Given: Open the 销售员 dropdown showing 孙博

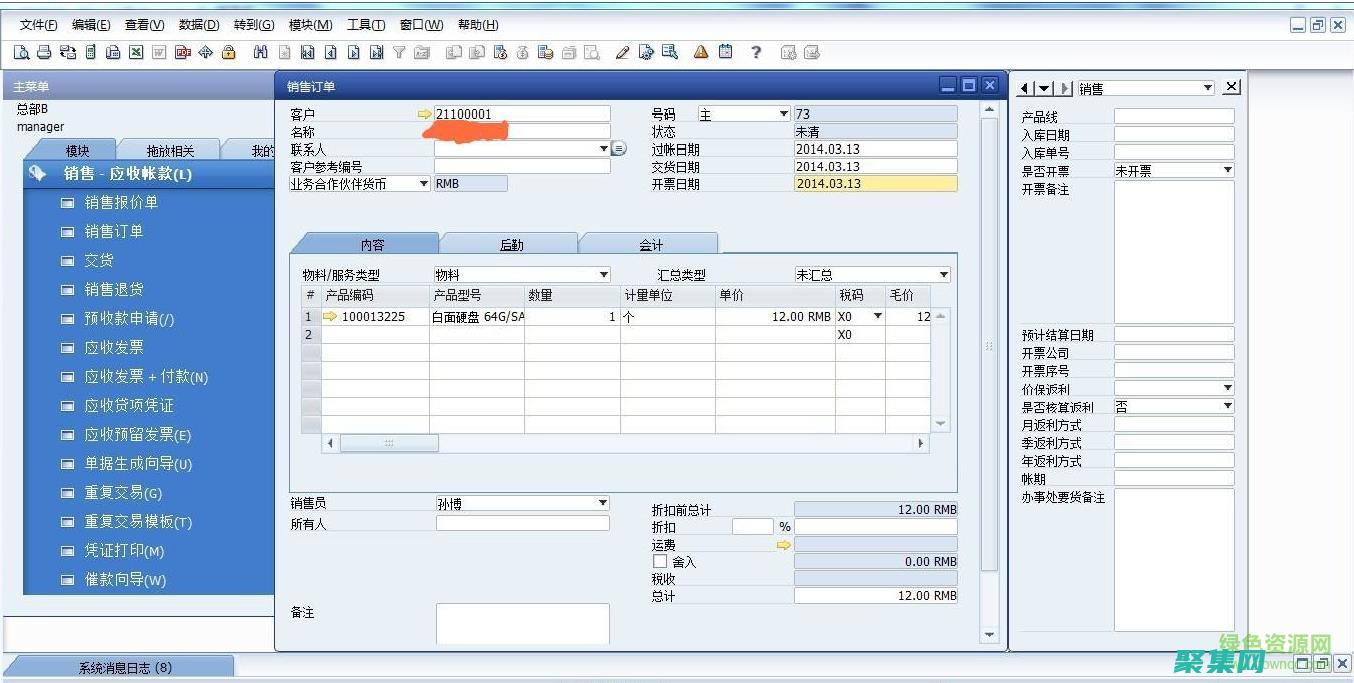Looking at the screenshot, I should (601, 503).
